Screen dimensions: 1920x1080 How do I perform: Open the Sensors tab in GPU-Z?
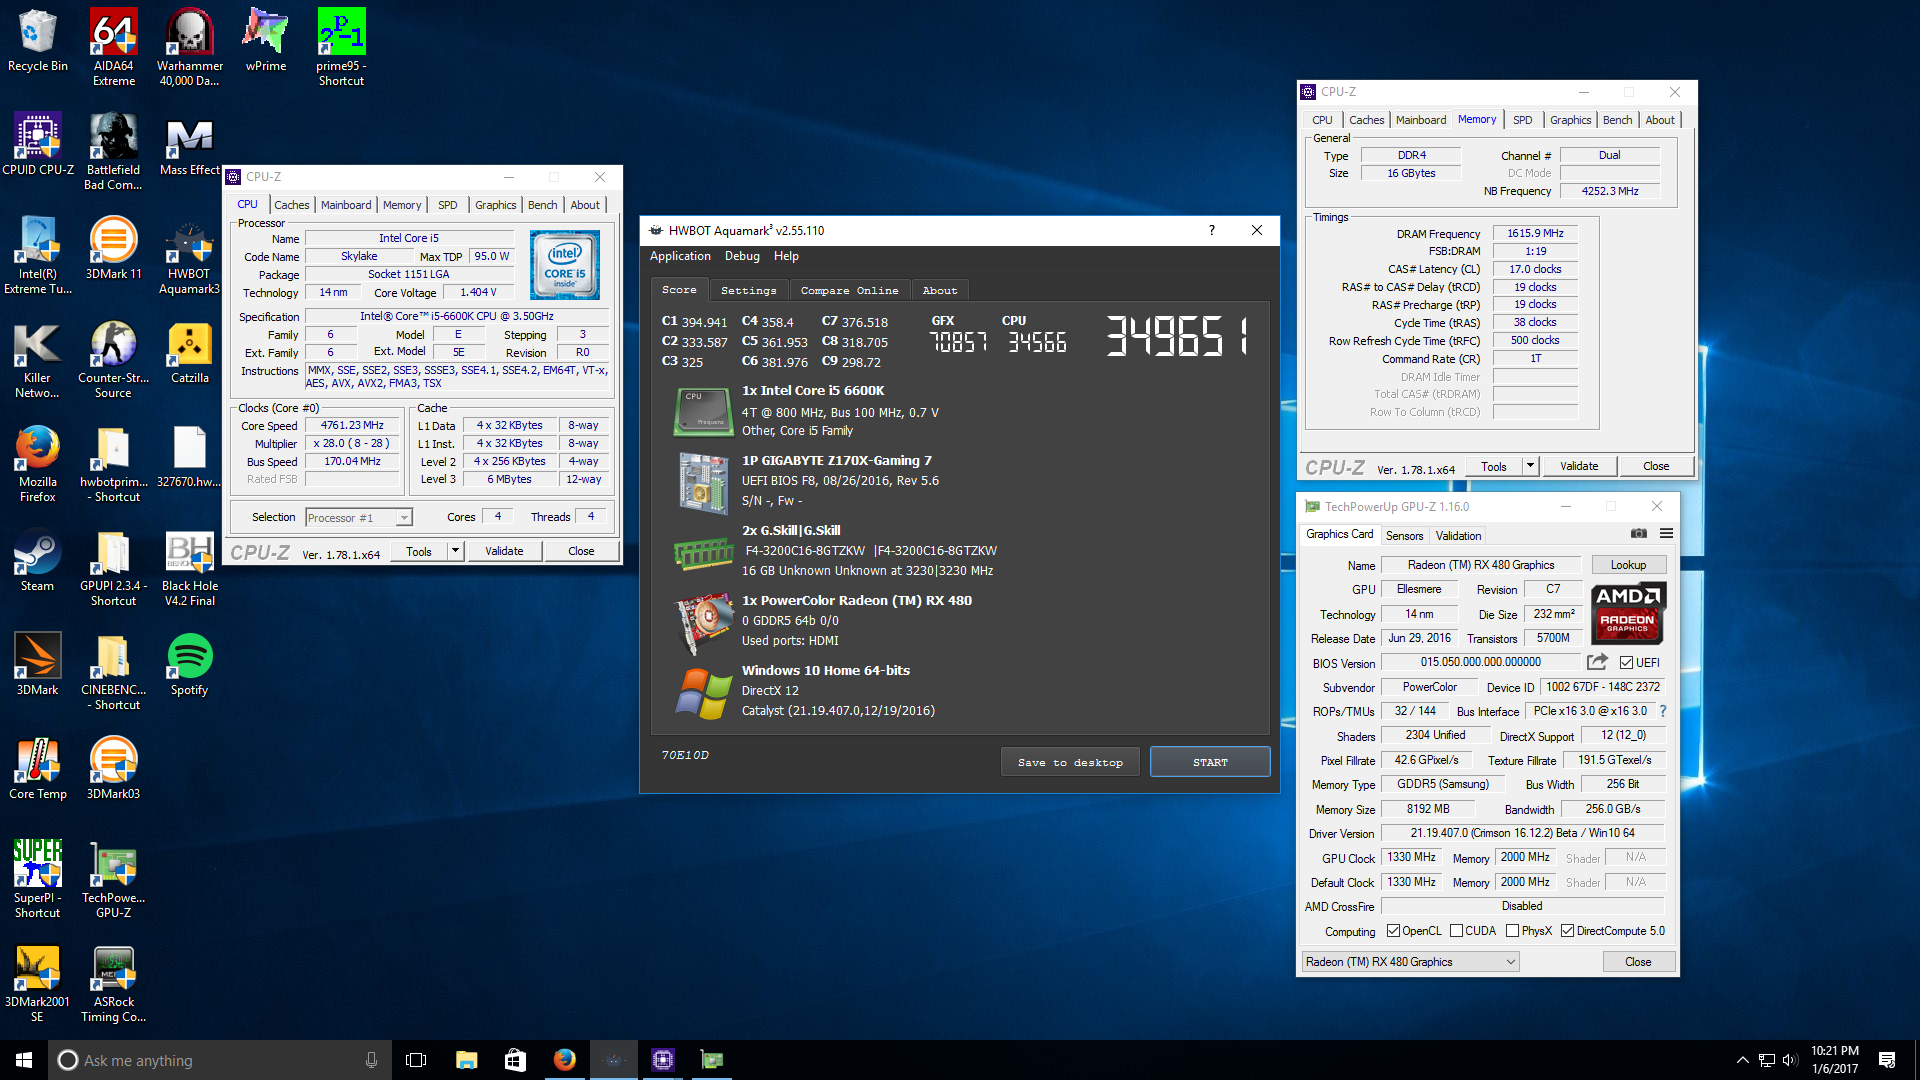1404,536
